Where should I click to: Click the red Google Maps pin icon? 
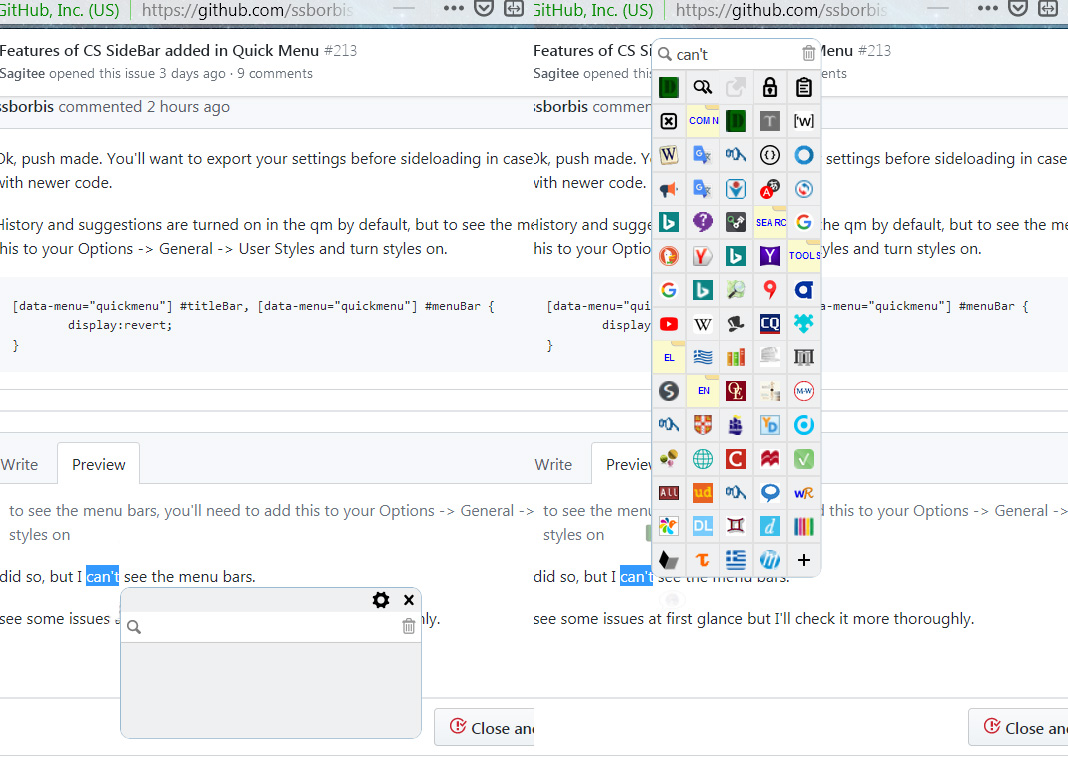tap(770, 290)
